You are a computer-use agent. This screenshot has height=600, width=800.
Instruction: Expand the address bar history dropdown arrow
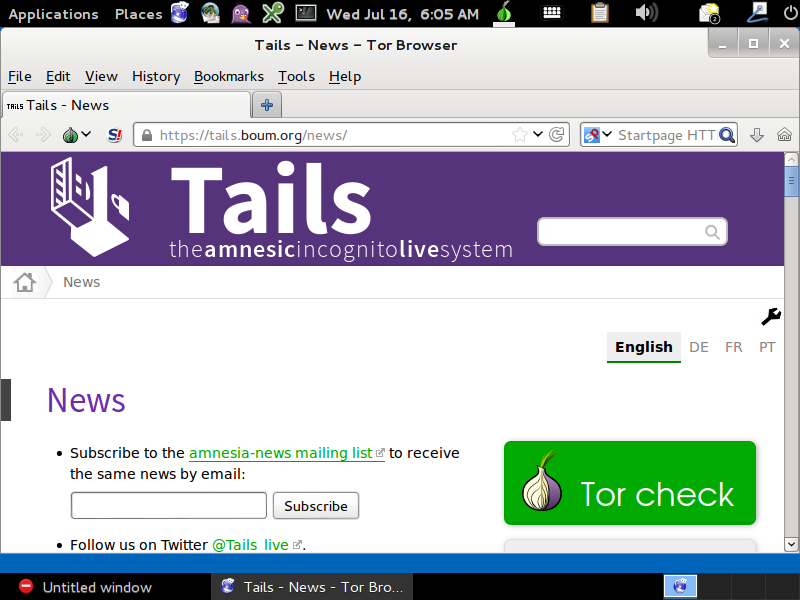pos(538,134)
